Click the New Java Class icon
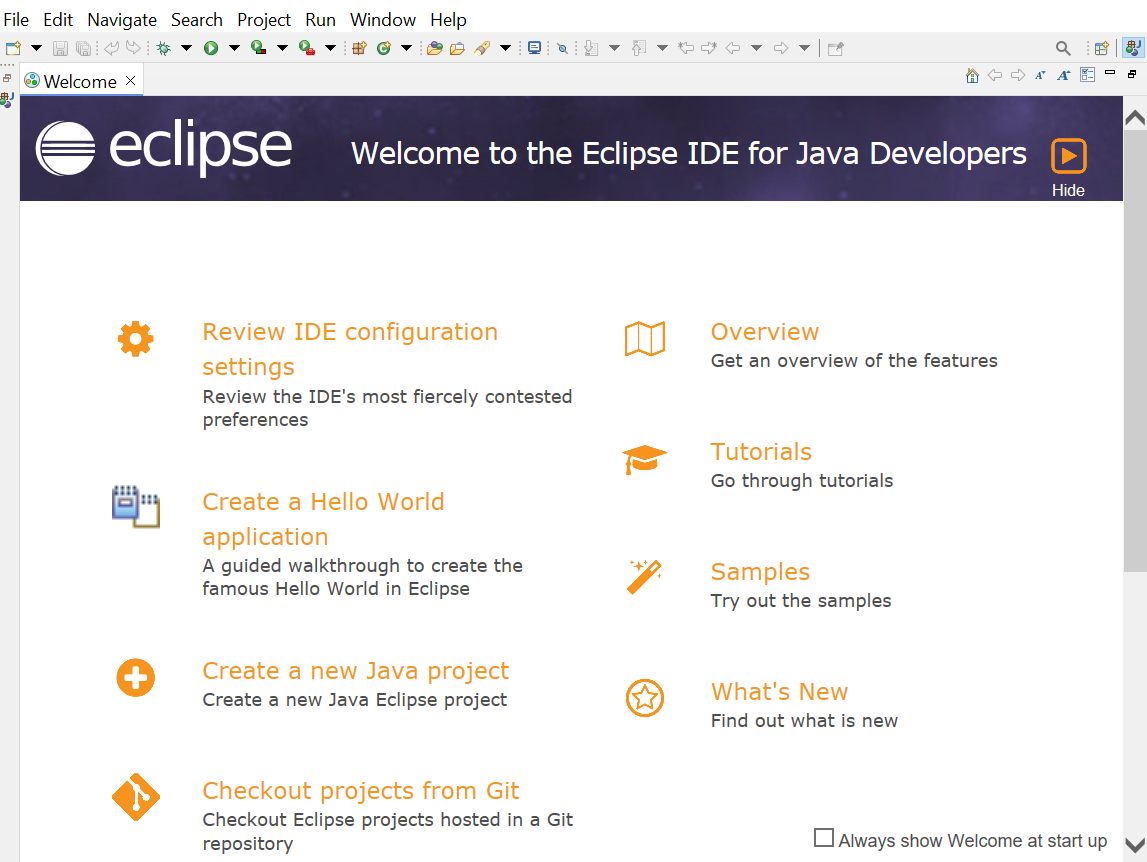This screenshot has width=1147, height=862. coord(383,48)
